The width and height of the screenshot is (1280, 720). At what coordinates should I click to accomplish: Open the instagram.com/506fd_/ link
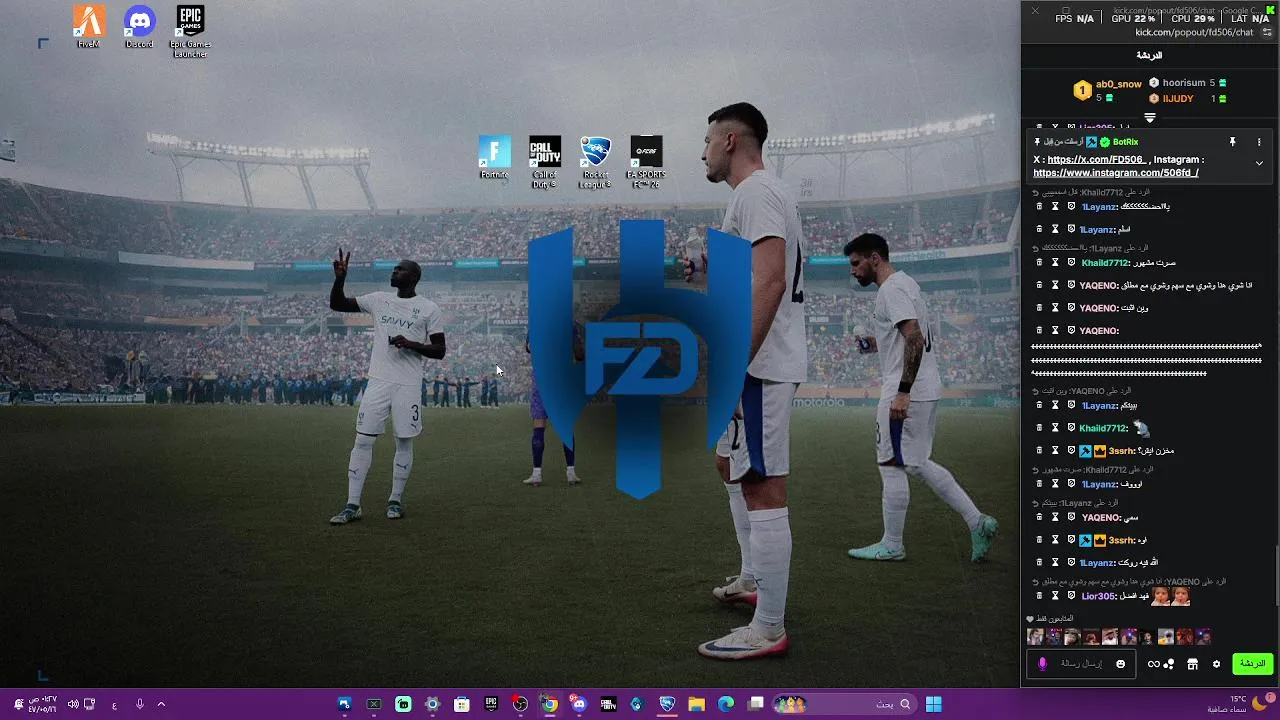[1116, 173]
